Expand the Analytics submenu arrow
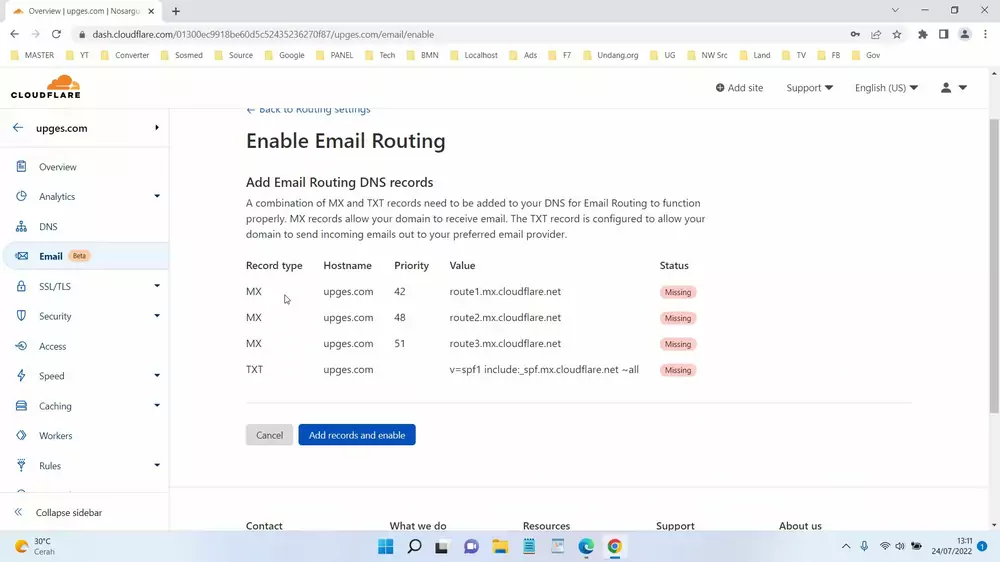 pos(157,196)
